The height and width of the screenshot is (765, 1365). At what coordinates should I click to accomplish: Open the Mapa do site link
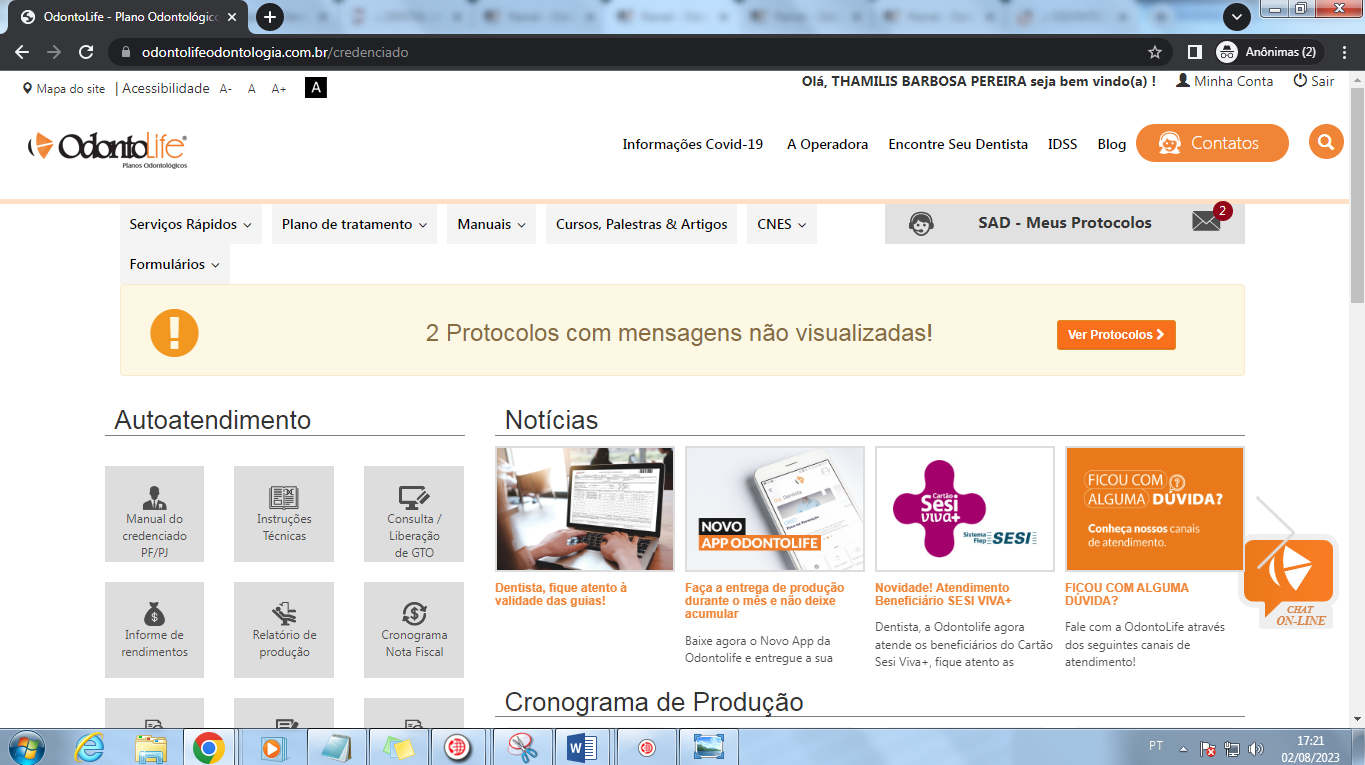coord(64,88)
